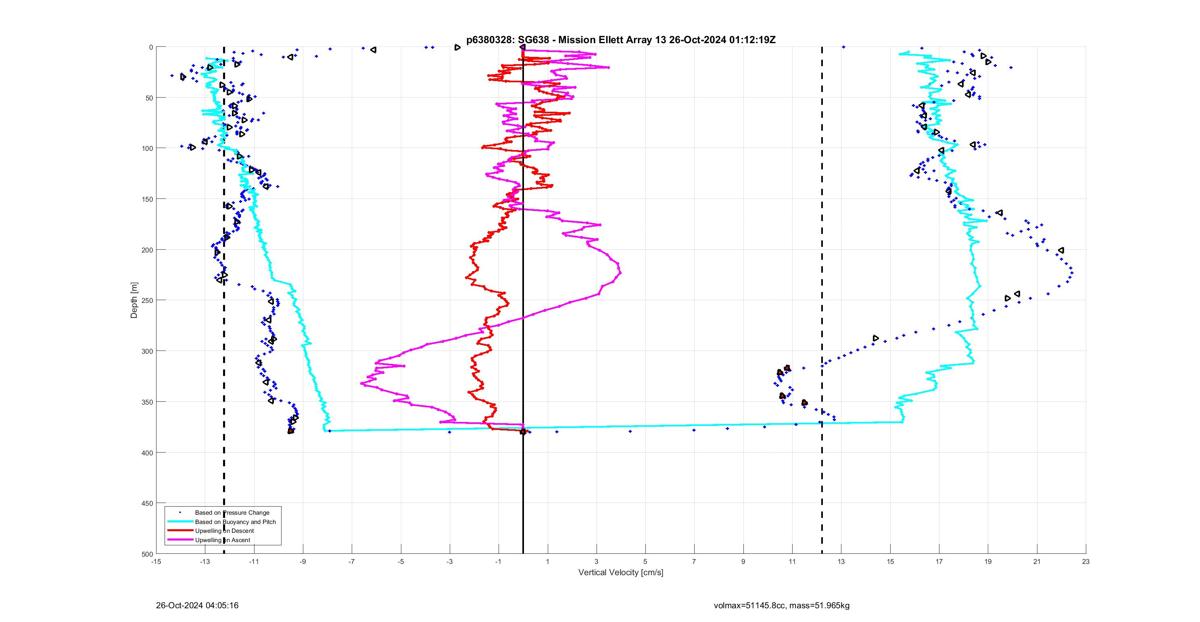Image resolution: width=1200 pixels, height=622 pixels.
Task: Click x-axis tick label '11'
Action: (792, 561)
